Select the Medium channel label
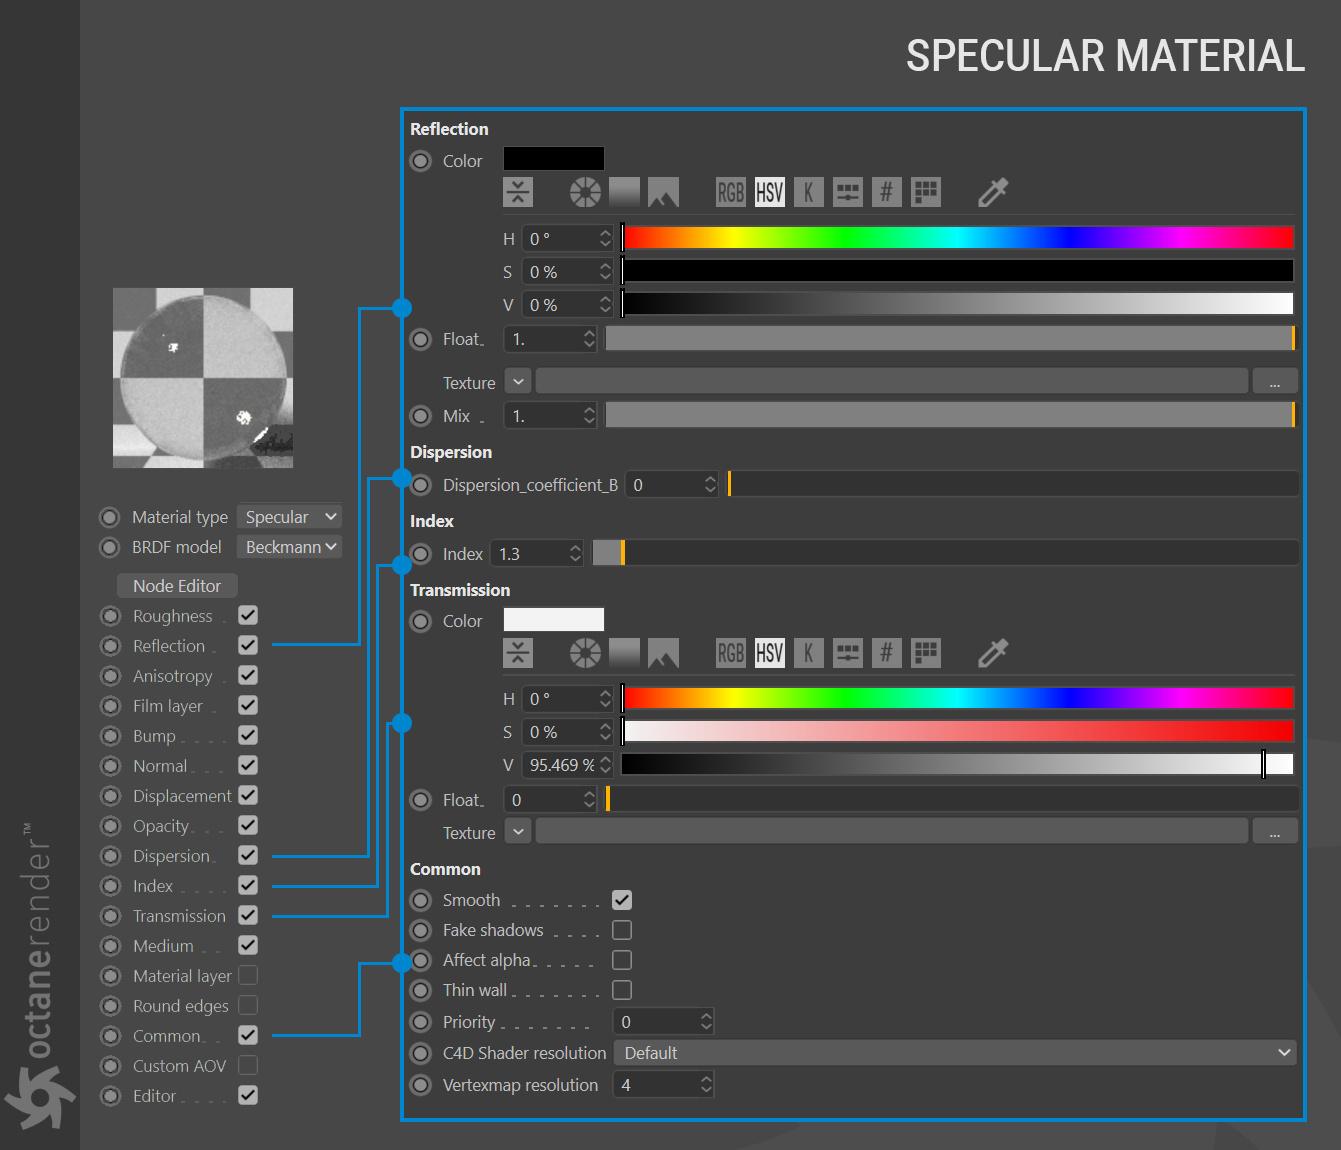This screenshot has width=1341, height=1150. [163, 946]
